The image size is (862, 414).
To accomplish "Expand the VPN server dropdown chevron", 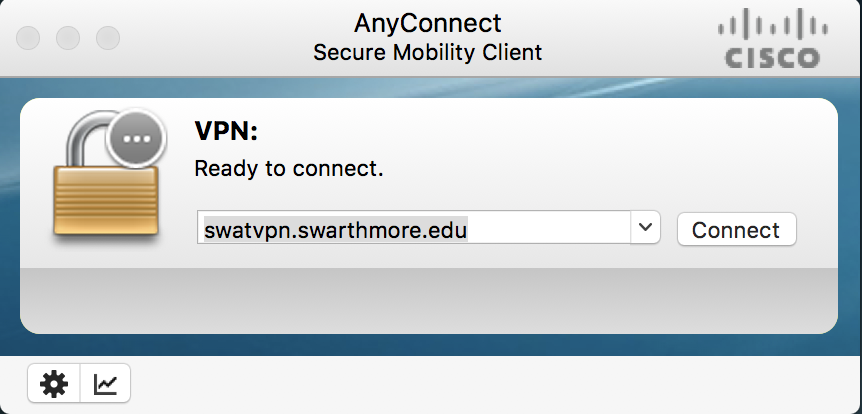I will coord(645,227).
